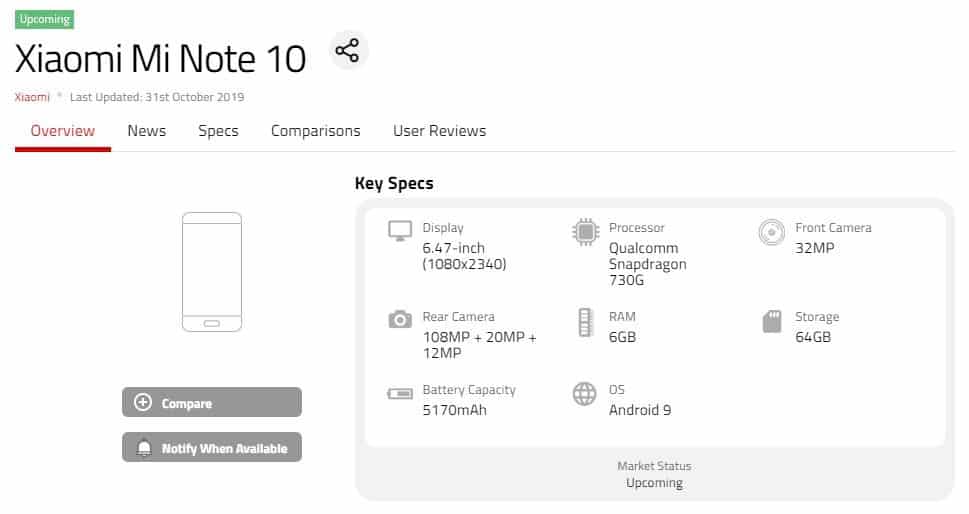
Task: Open the Specs tab
Action: point(218,131)
